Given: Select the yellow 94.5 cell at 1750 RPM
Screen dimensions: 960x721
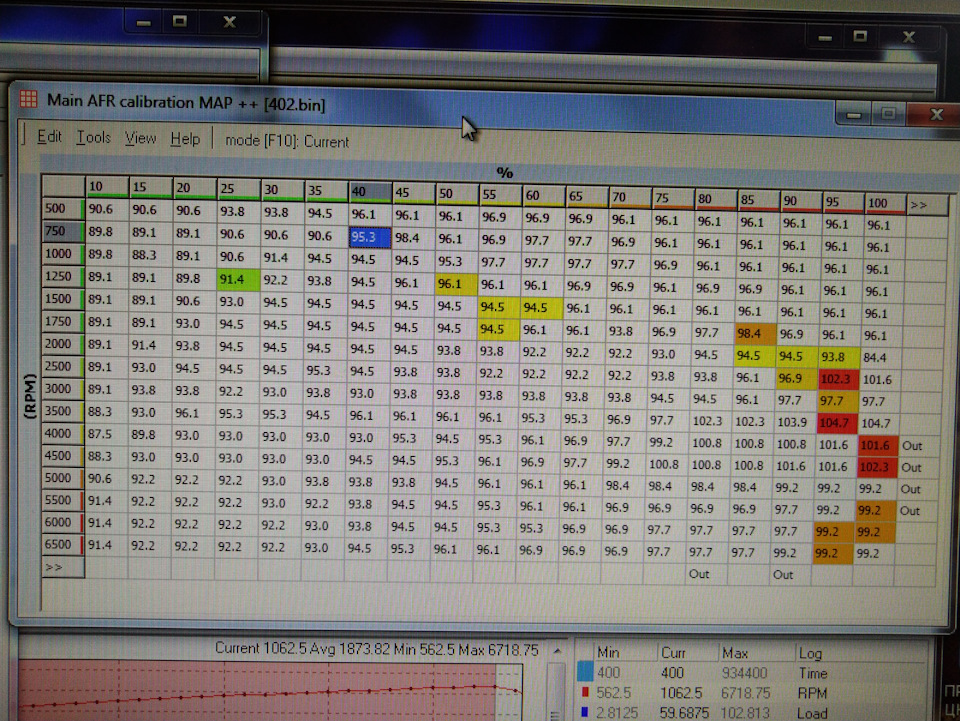Looking at the screenshot, I should [498, 329].
